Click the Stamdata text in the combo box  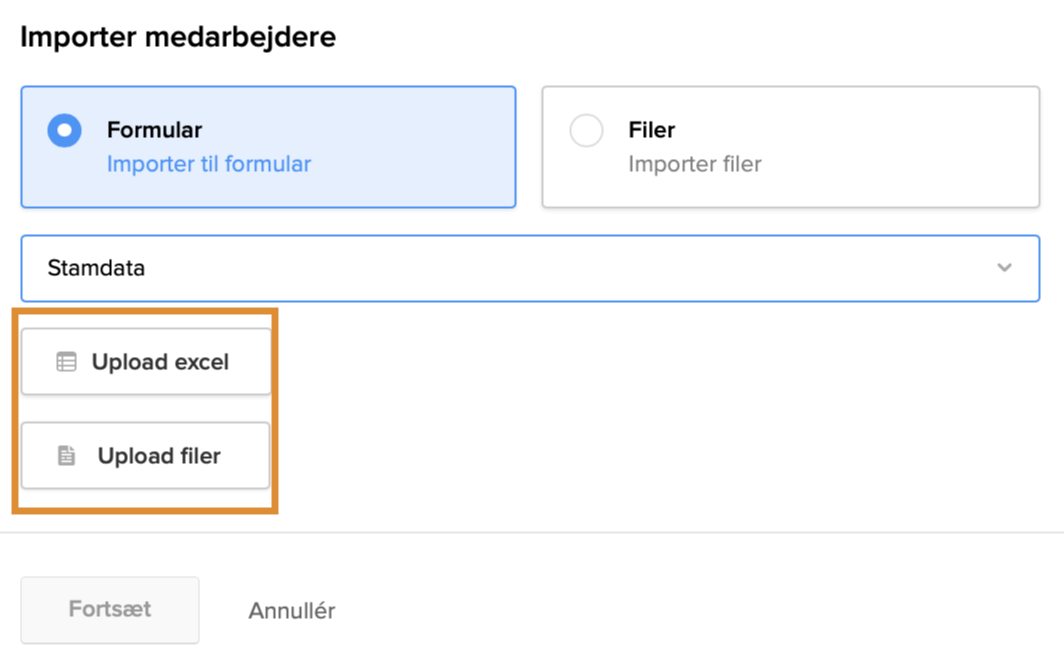click(96, 268)
